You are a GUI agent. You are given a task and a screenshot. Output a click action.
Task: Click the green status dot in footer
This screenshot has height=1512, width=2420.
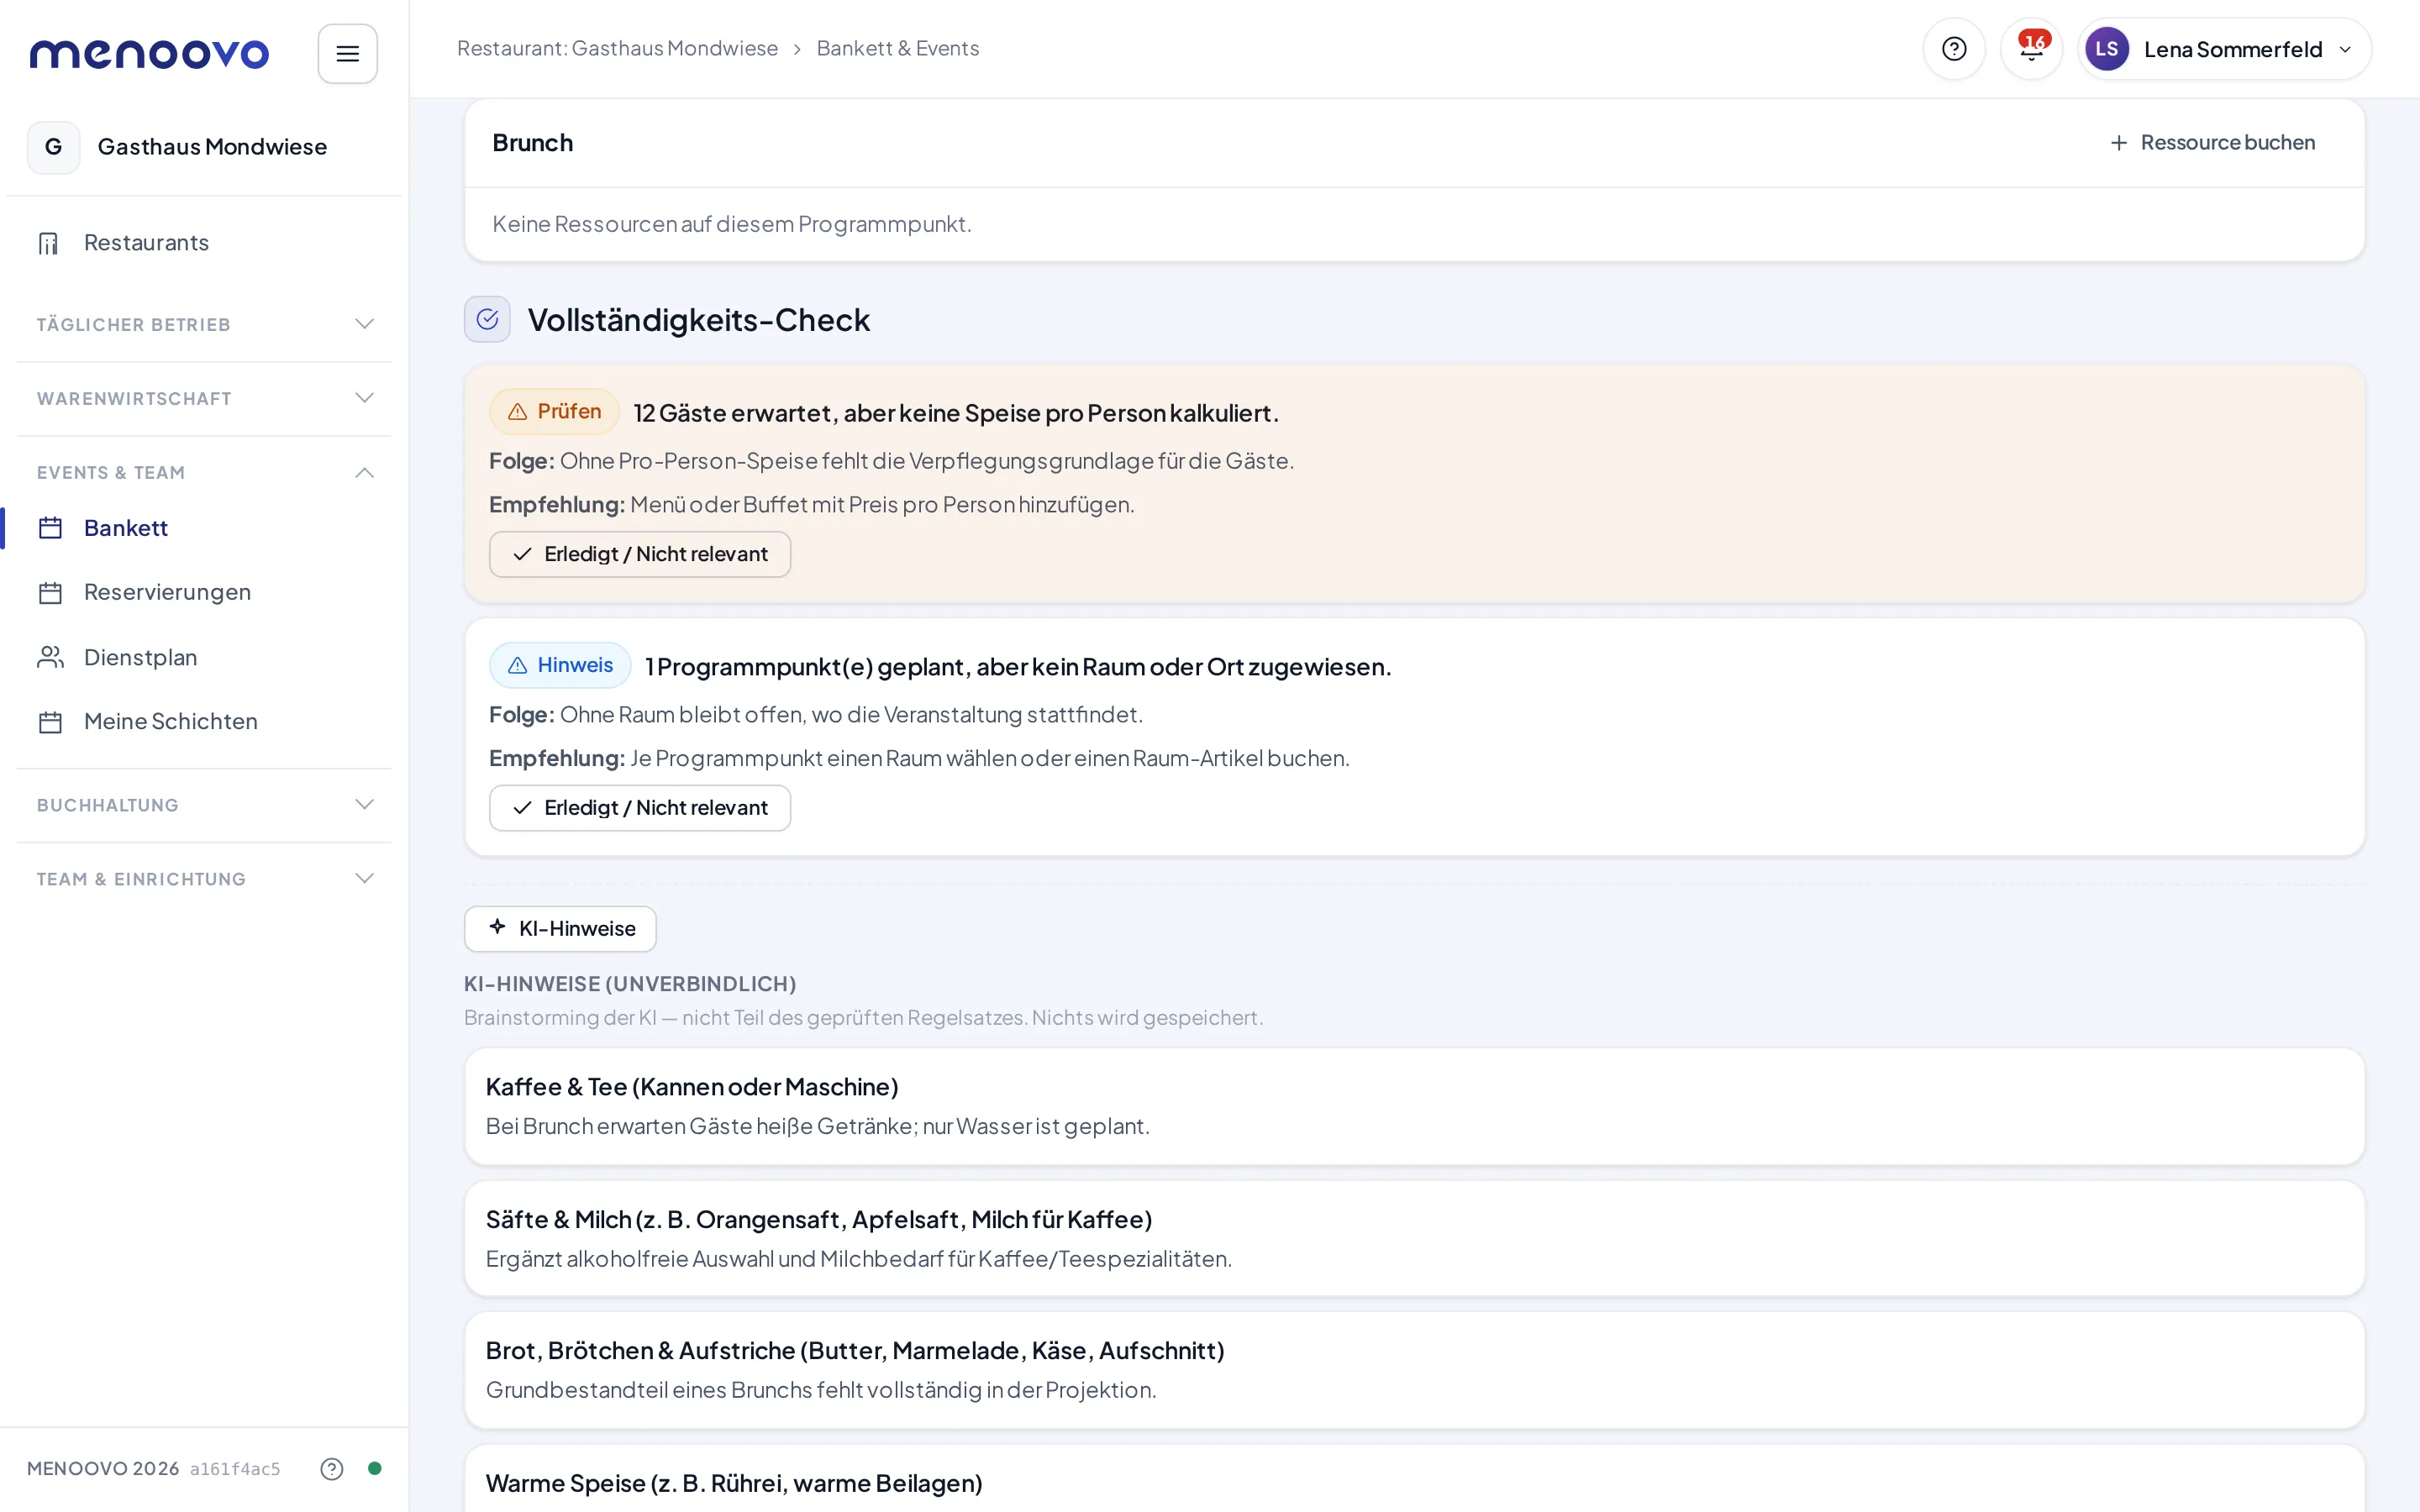click(375, 1468)
